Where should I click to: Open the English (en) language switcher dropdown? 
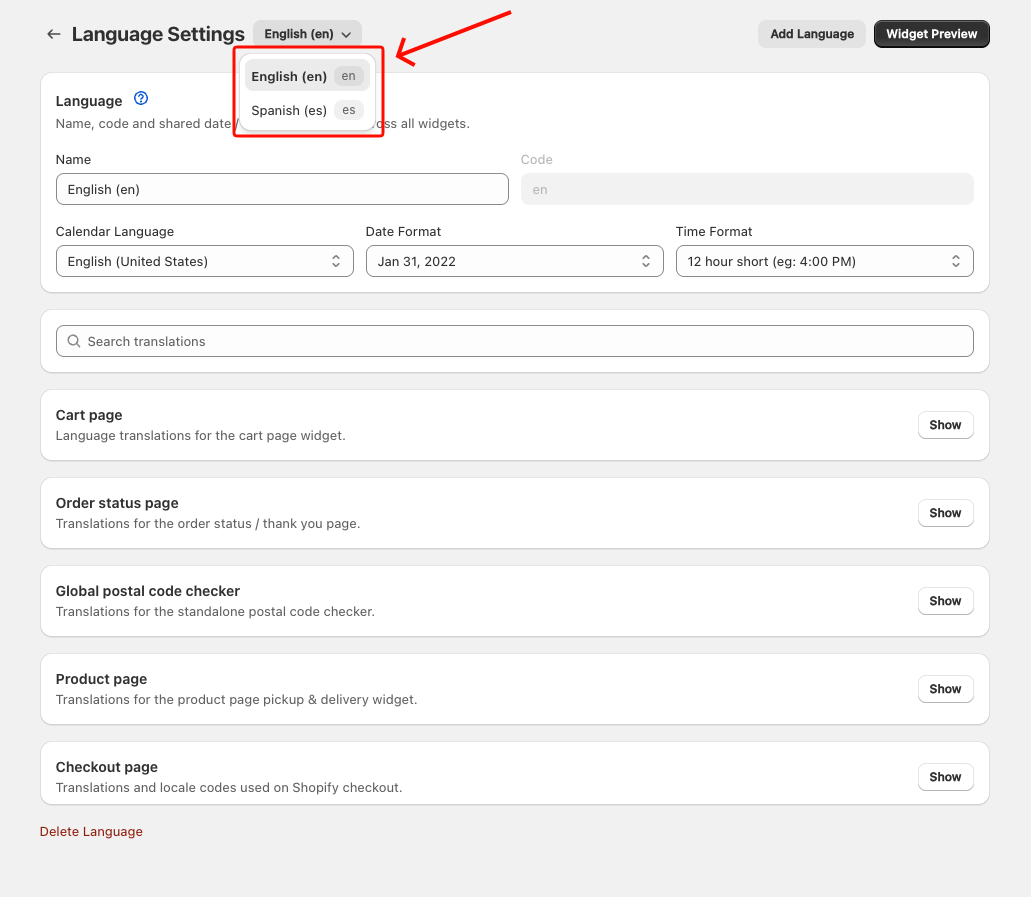[x=307, y=34]
